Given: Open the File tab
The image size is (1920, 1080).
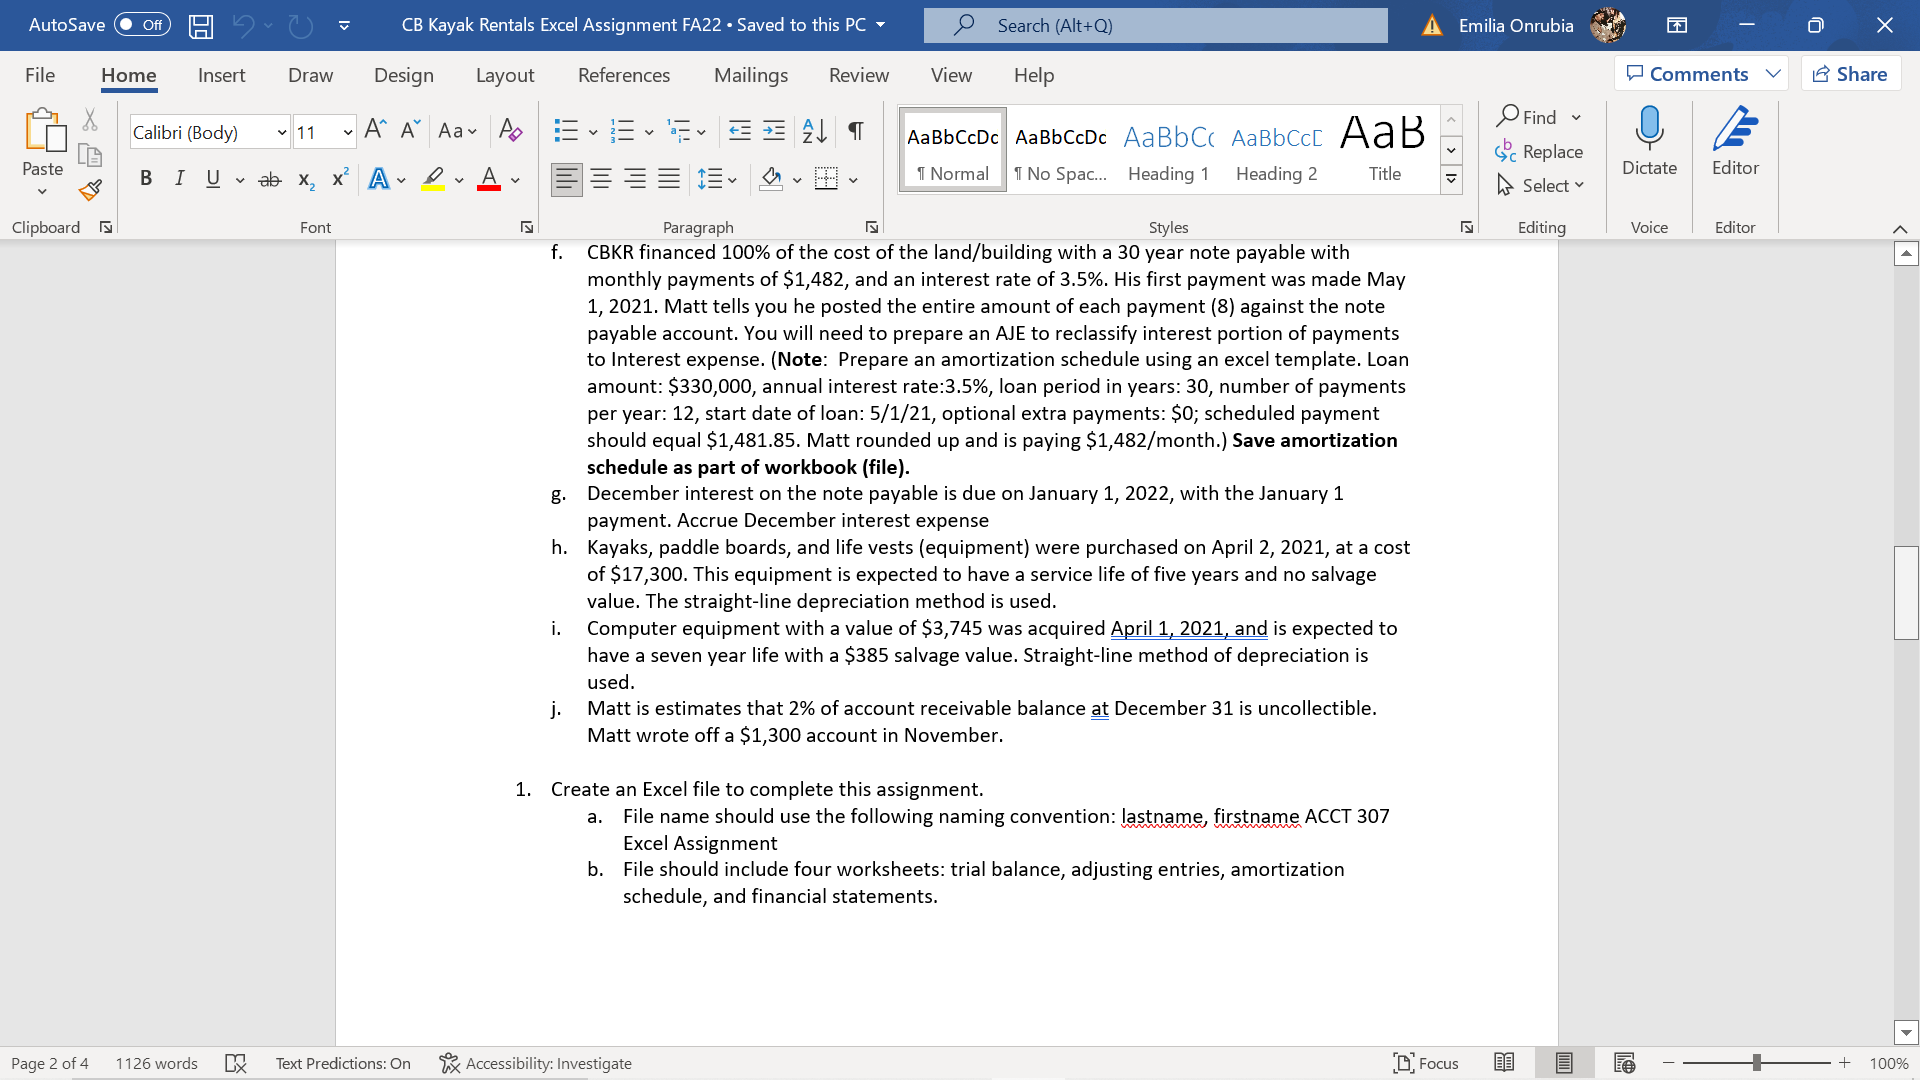Looking at the screenshot, I should [x=40, y=75].
